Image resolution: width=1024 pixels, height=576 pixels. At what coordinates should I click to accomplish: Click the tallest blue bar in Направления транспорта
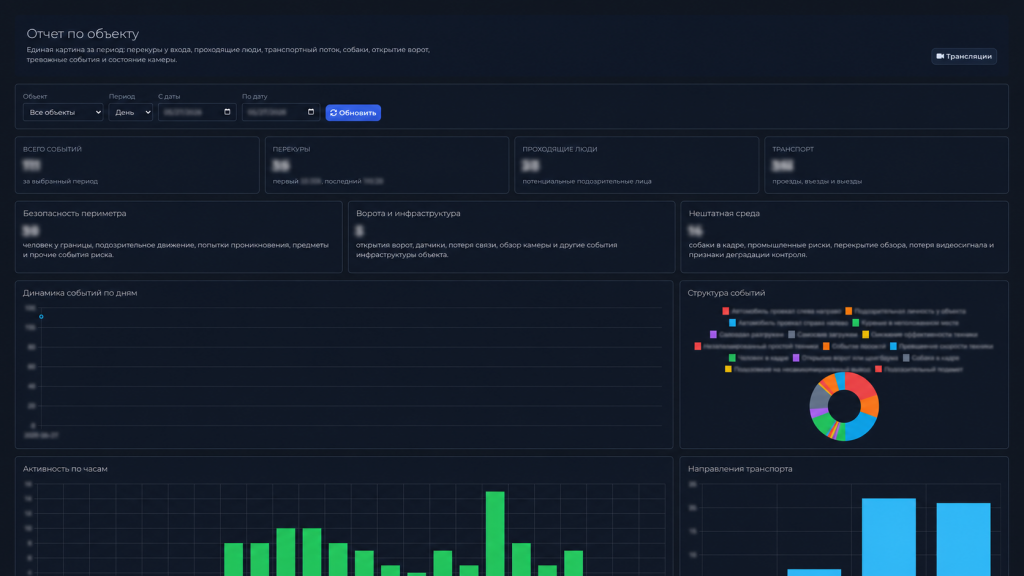[889, 537]
